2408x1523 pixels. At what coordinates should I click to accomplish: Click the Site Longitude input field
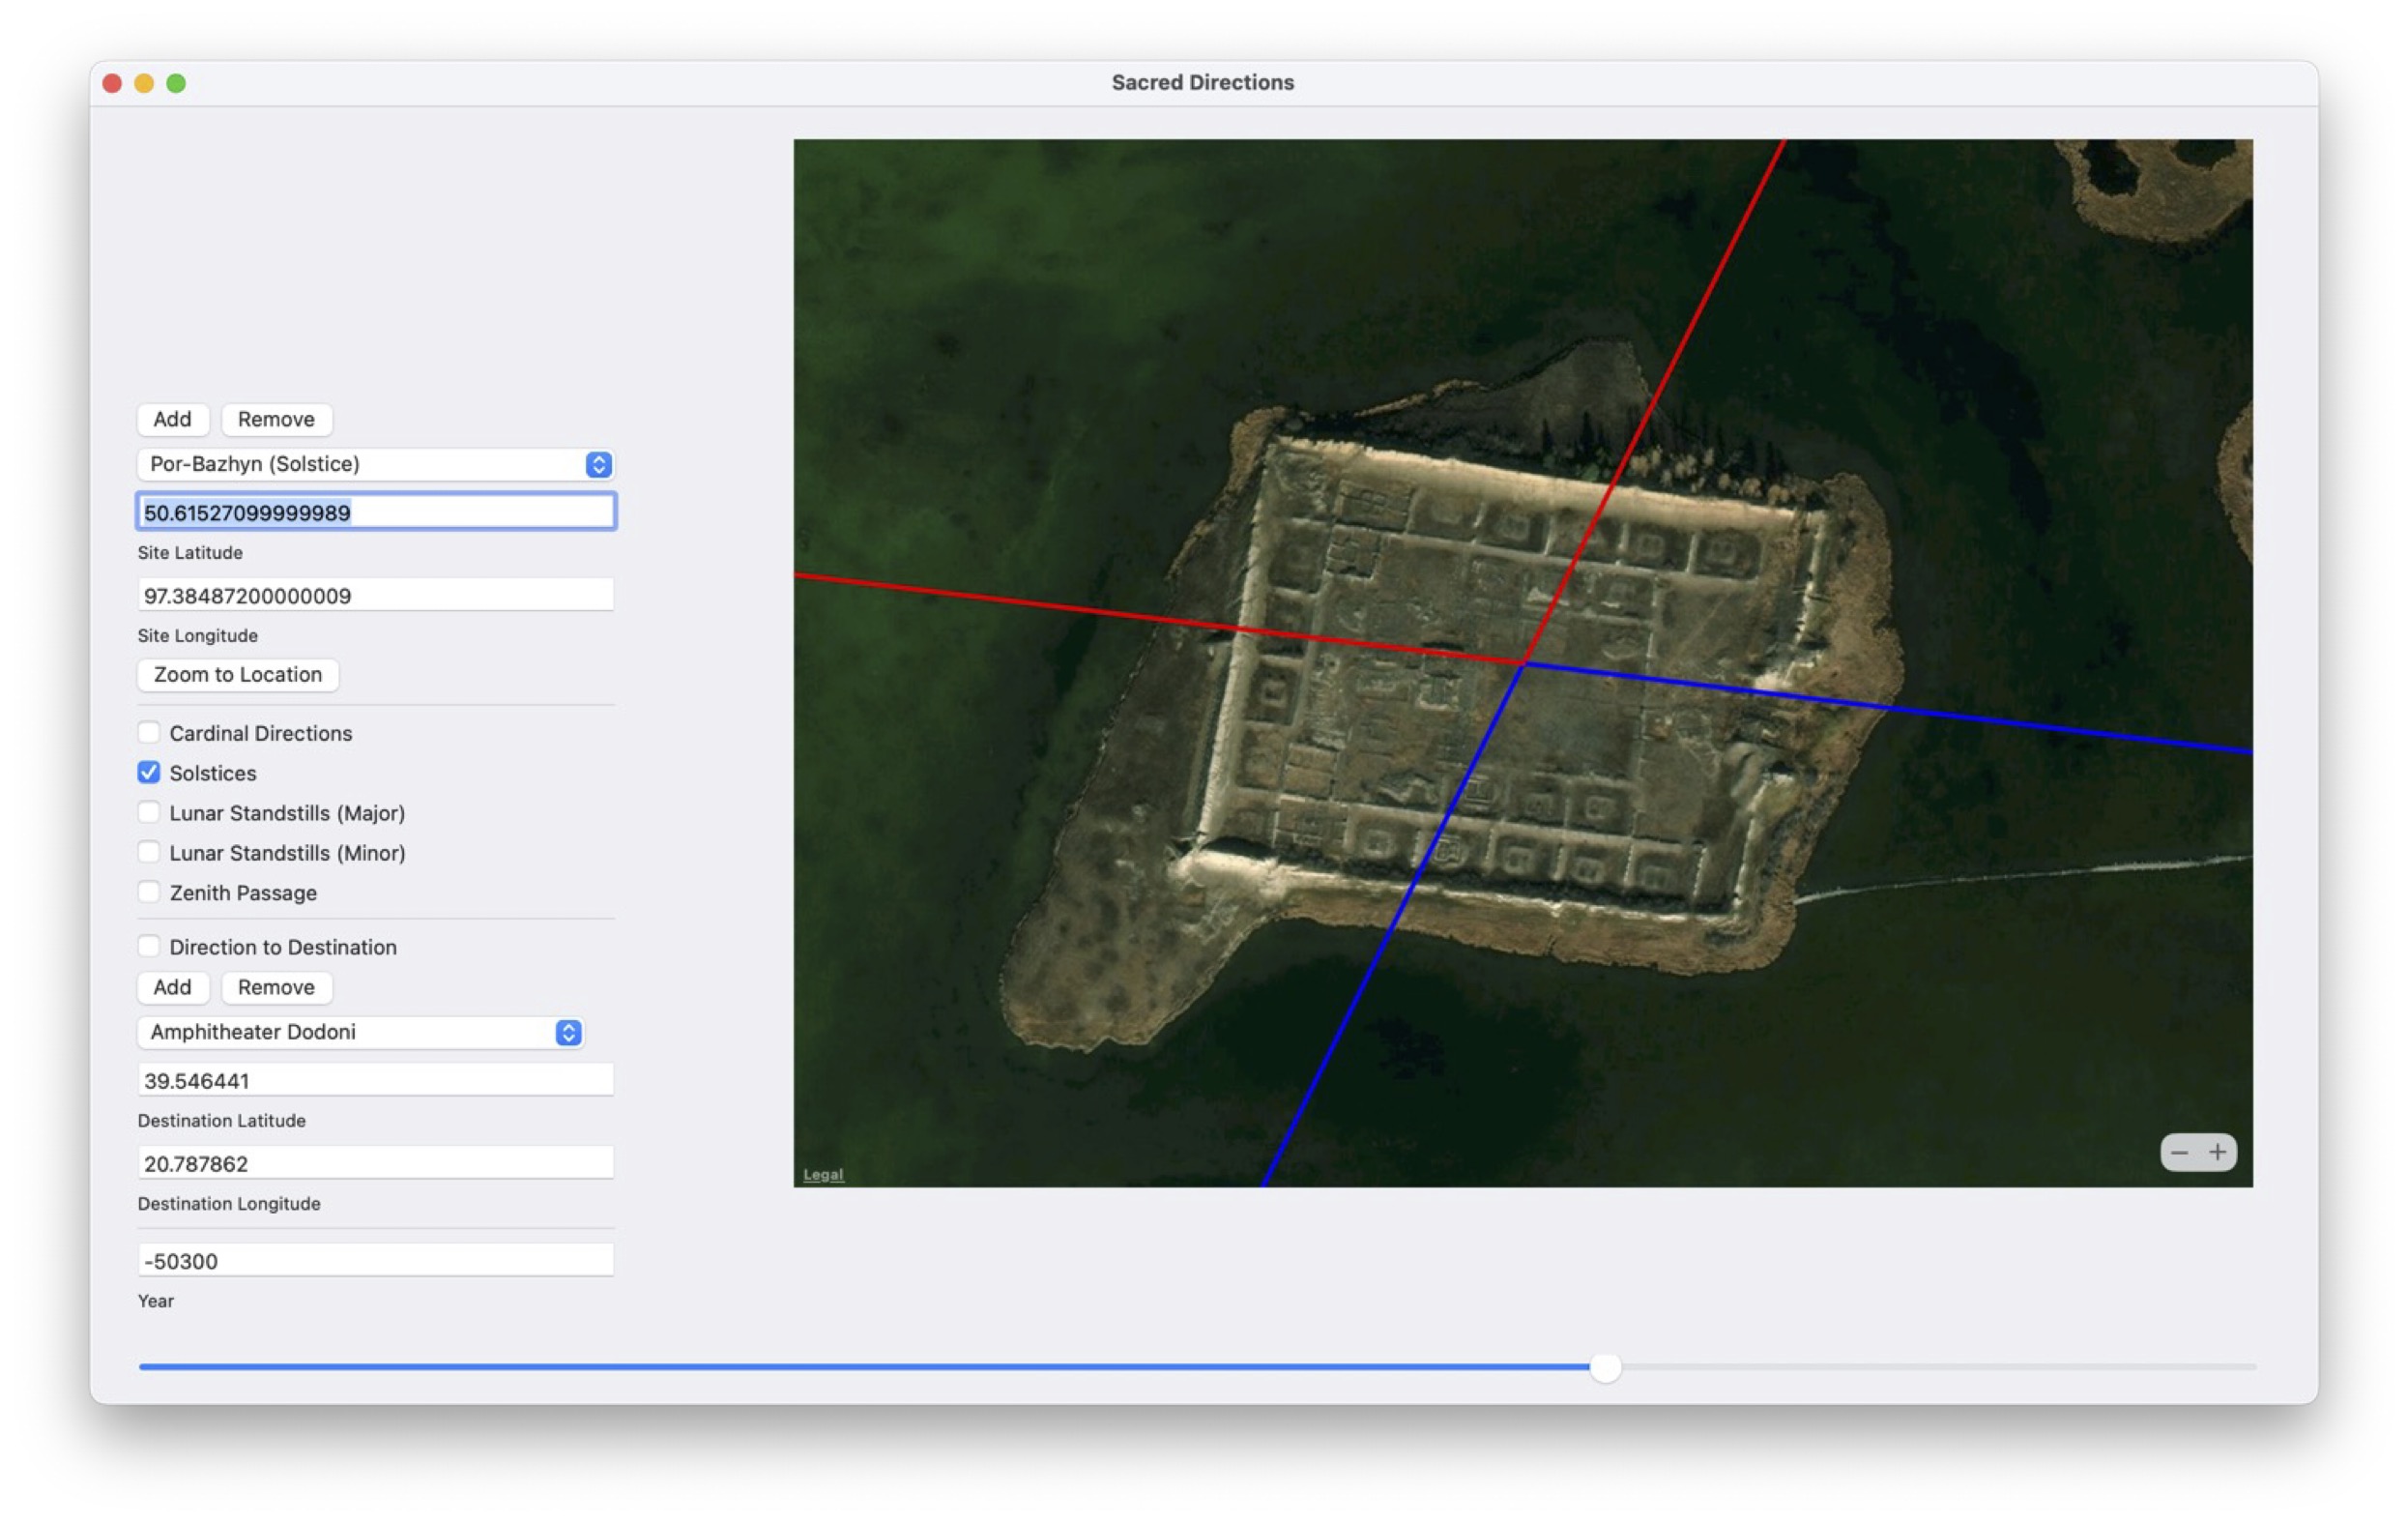coord(375,596)
